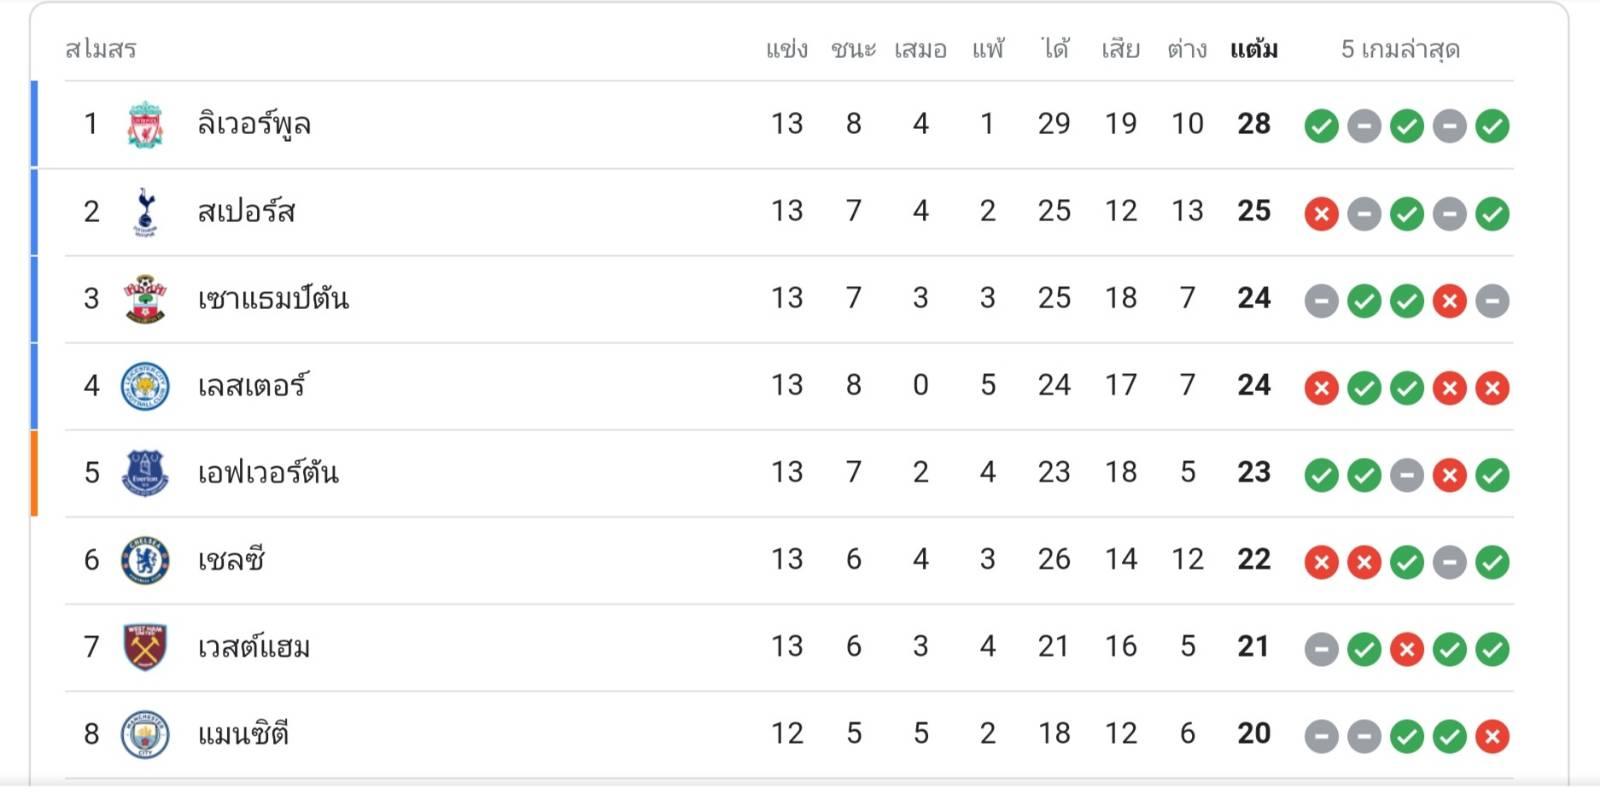This screenshot has width=1600, height=800.
Task: Click the Tottenham Spurs crest icon
Action: 145,211
